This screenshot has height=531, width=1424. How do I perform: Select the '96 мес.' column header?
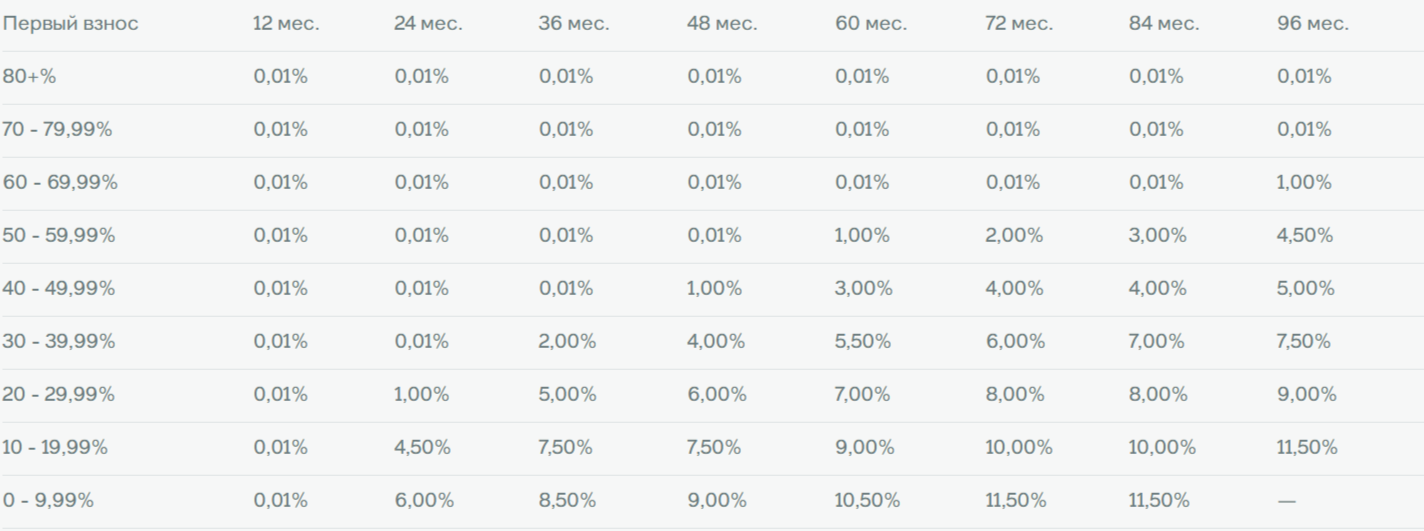pyautogui.click(x=1313, y=24)
